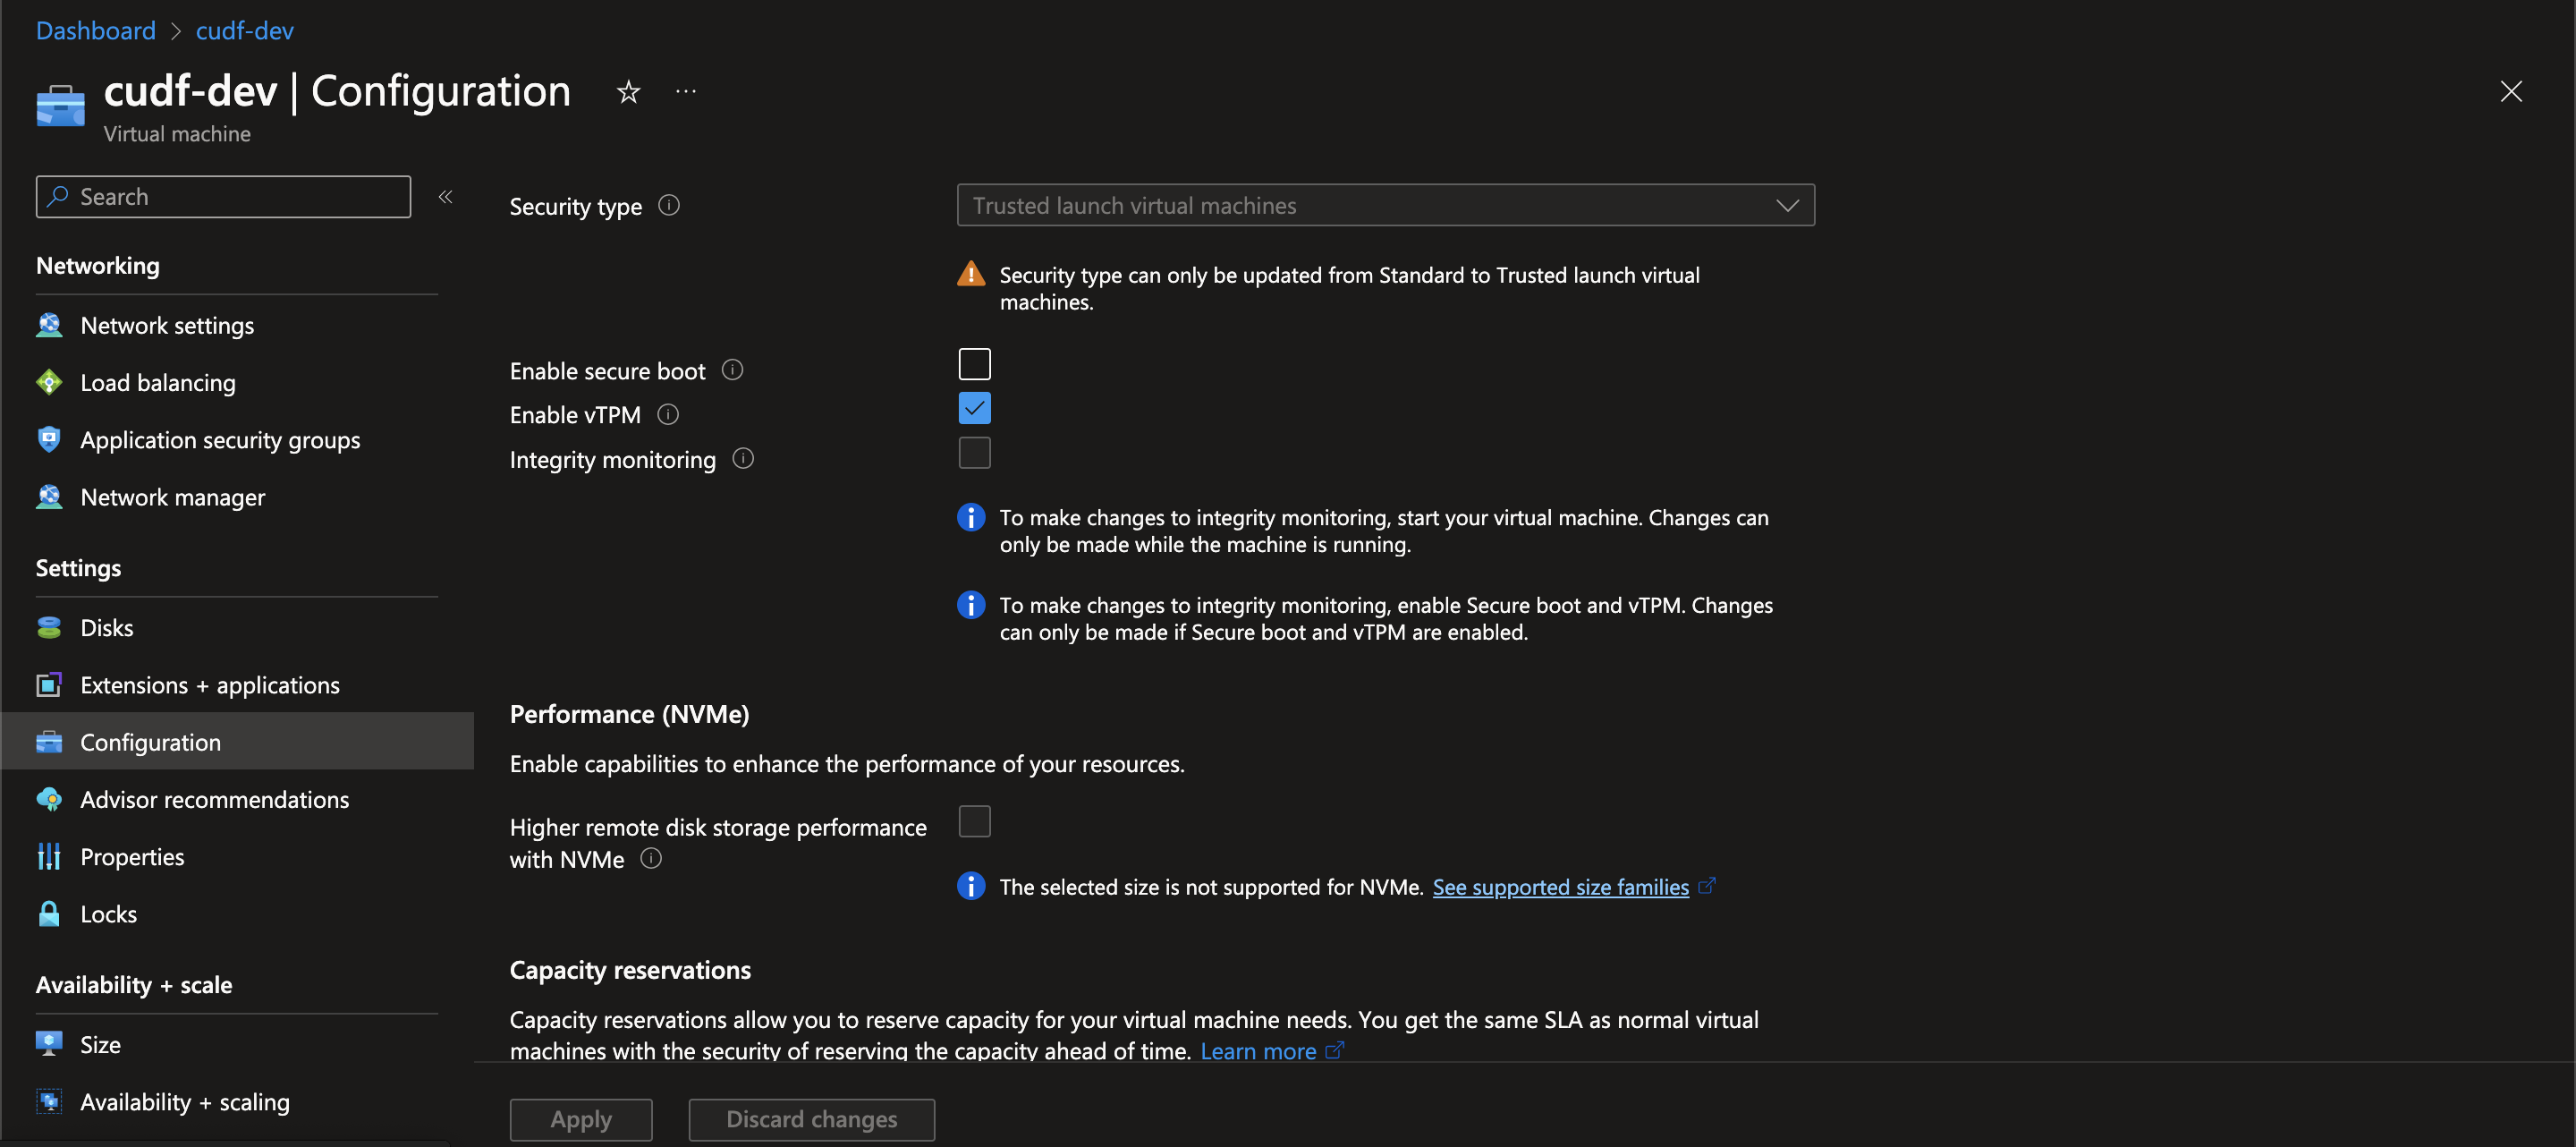Viewport: 2576px width, 1147px height.
Task: Navigate to Dashboard via breadcrumb
Action: coord(95,30)
